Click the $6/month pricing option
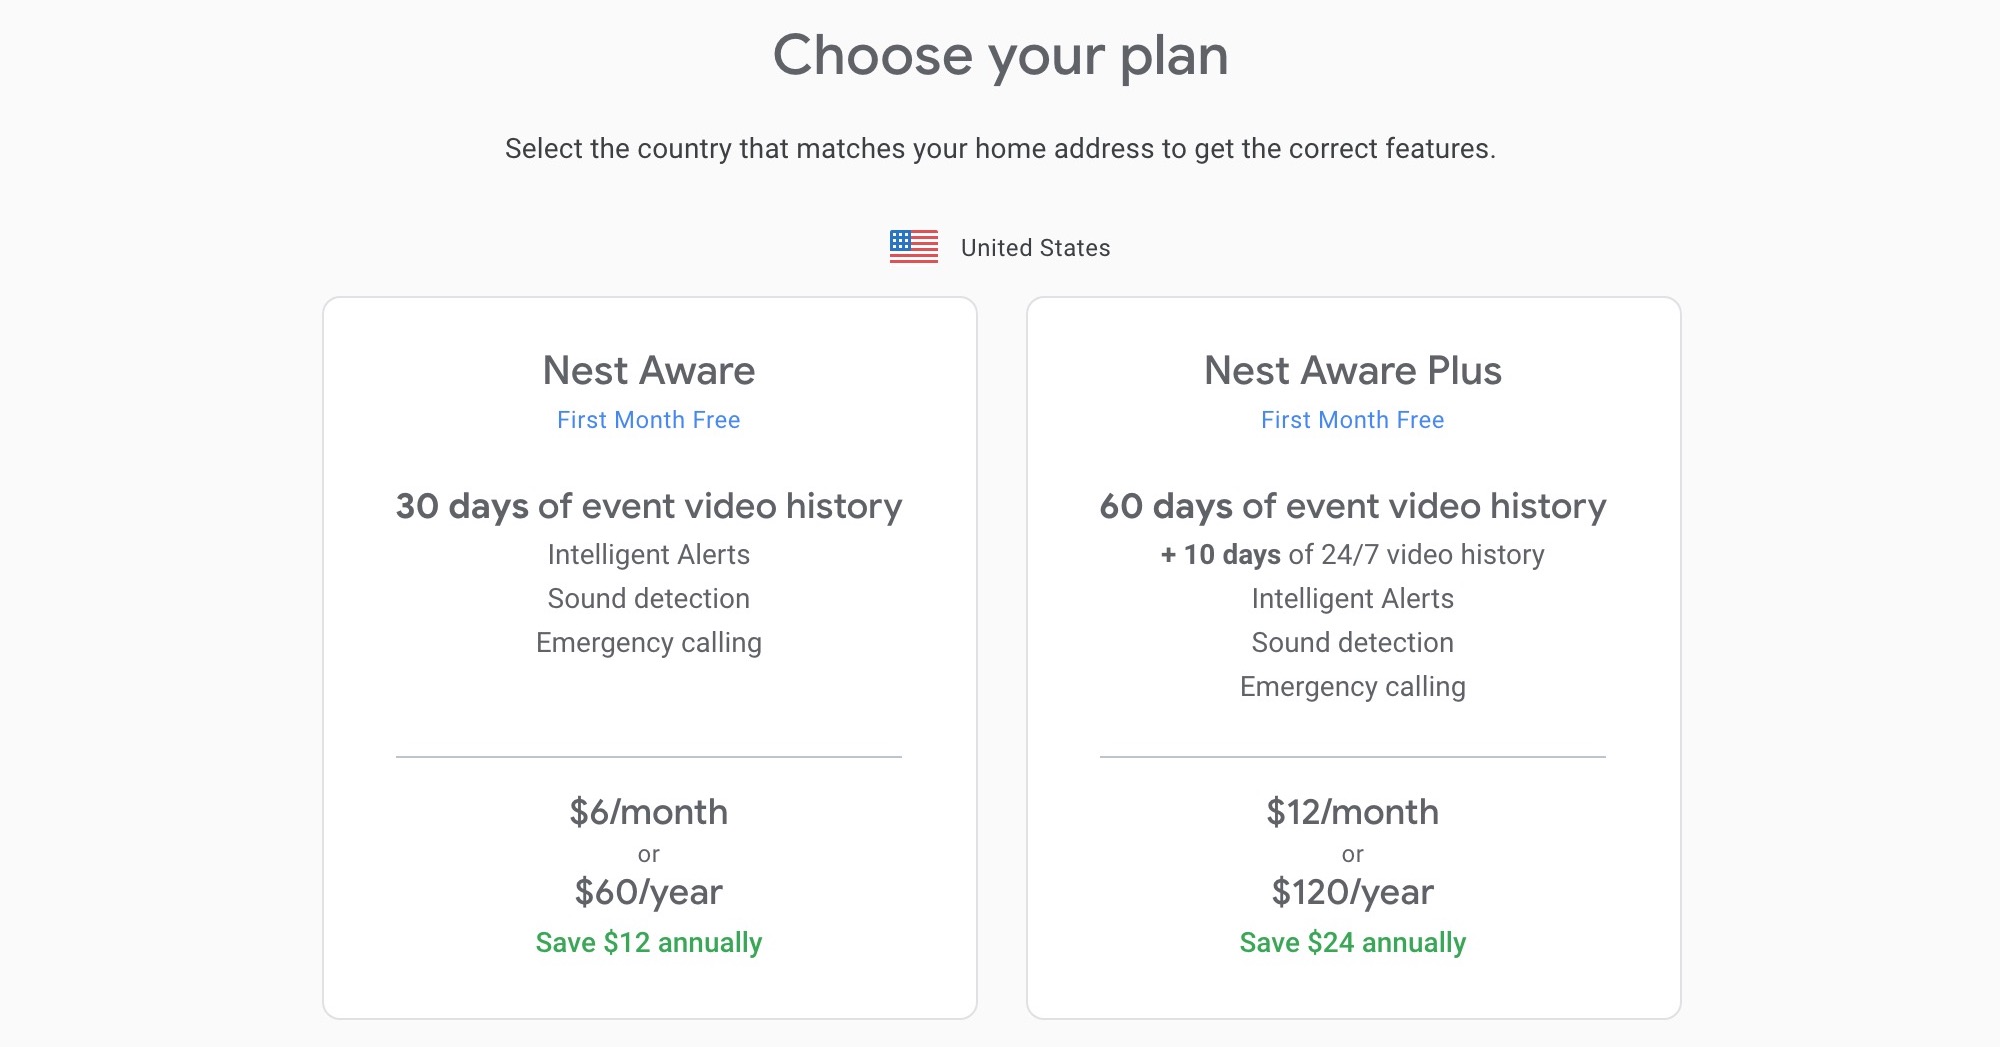 pos(650,812)
